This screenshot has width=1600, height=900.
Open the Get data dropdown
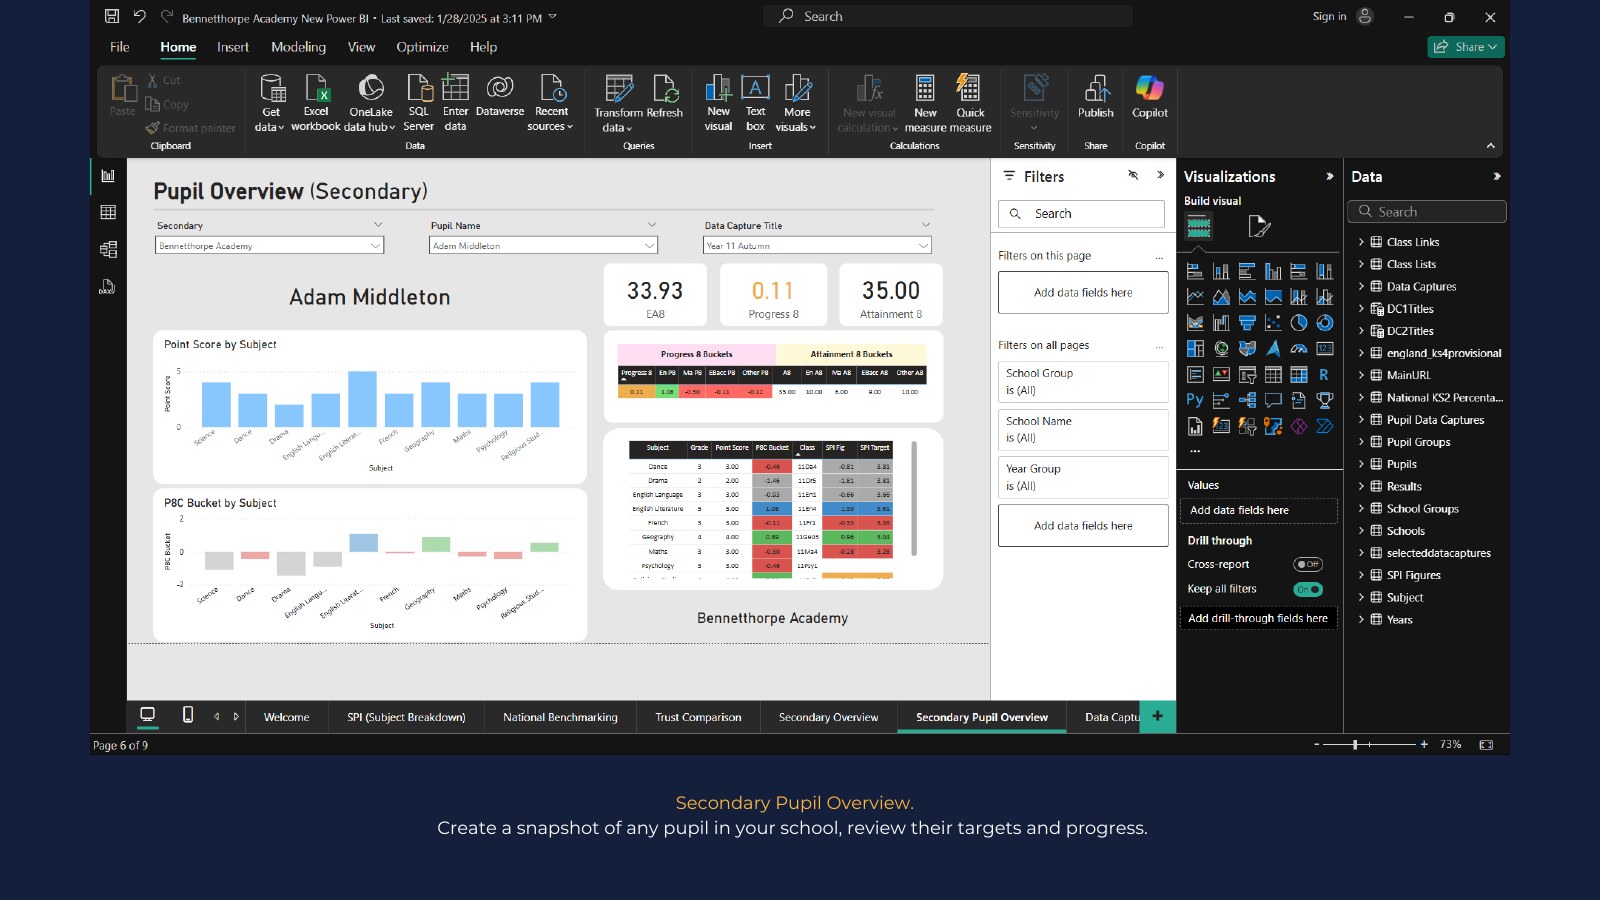click(x=270, y=104)
